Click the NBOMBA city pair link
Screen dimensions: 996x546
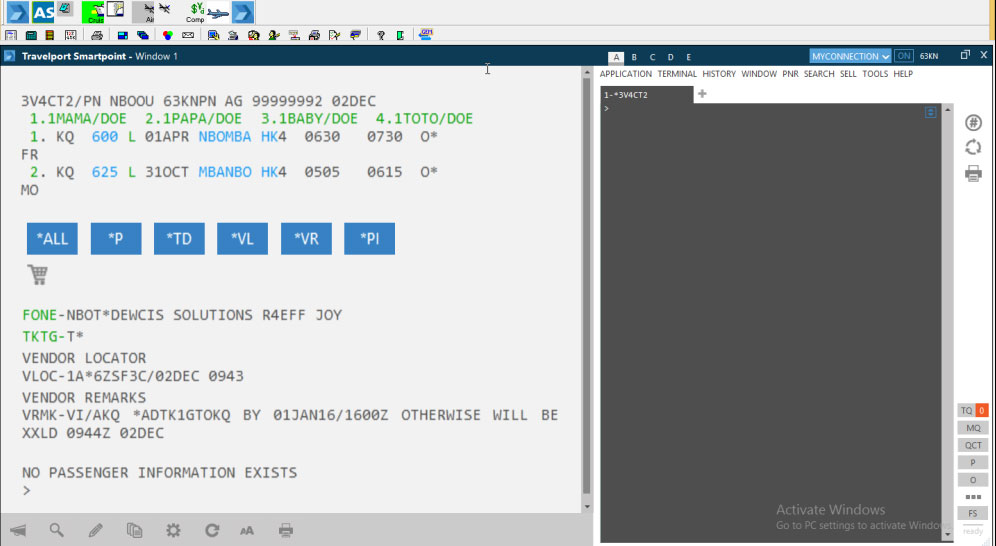point(224,136)
